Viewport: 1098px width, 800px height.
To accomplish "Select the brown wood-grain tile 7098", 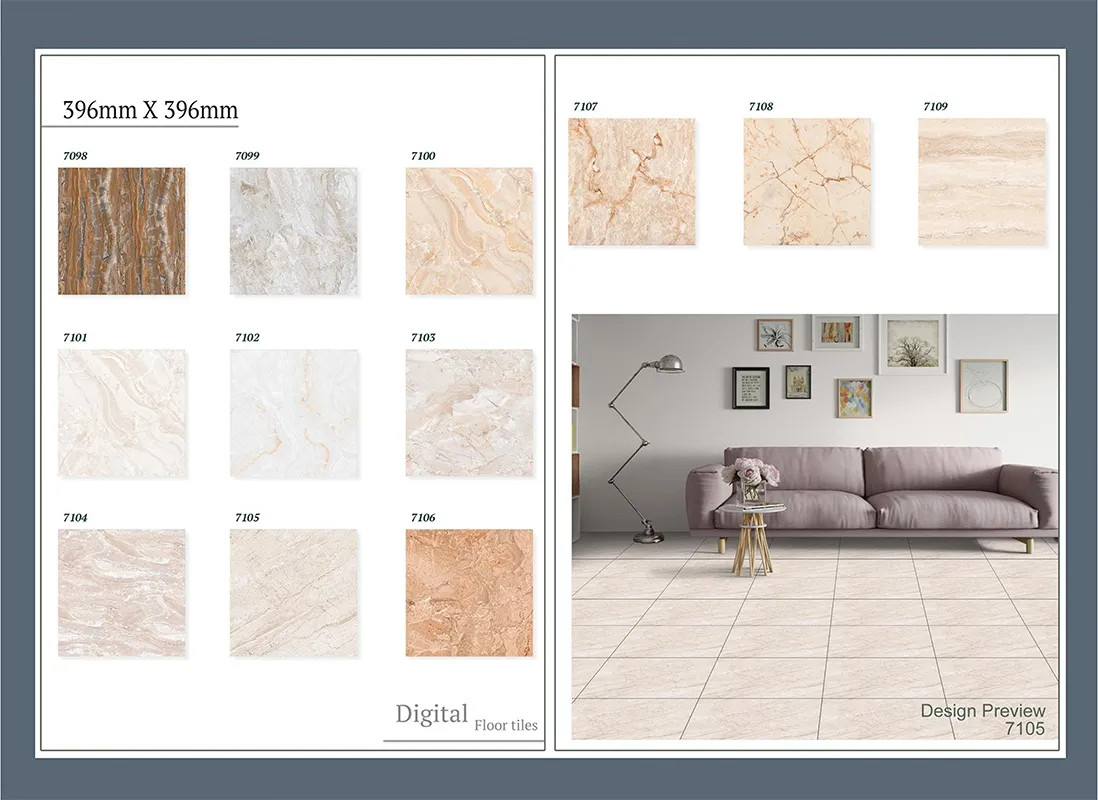I will 121,231.
